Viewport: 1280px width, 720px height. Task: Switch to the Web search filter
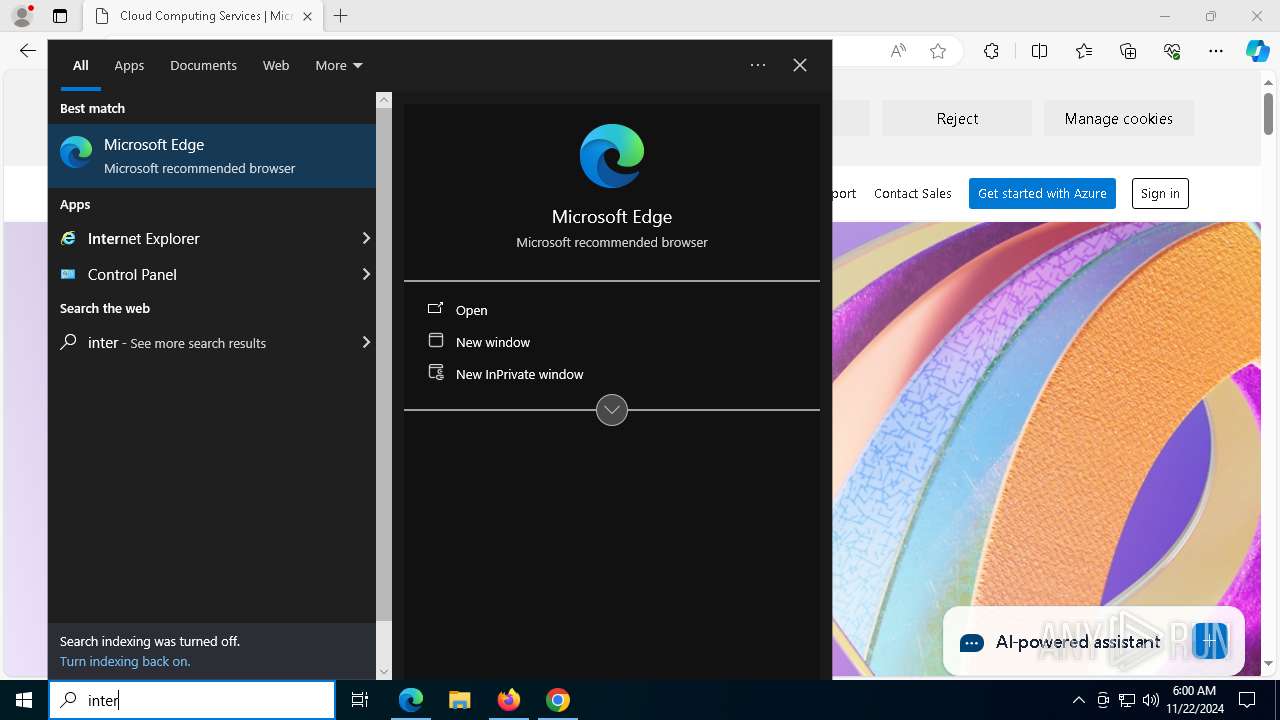(x=276, y=65)
